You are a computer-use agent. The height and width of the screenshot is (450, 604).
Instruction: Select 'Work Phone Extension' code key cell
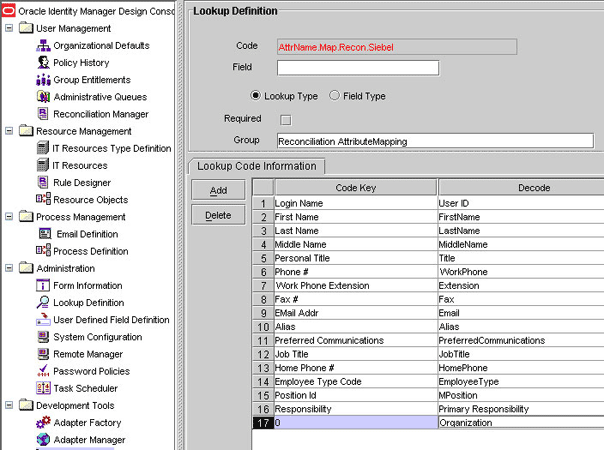356,285
